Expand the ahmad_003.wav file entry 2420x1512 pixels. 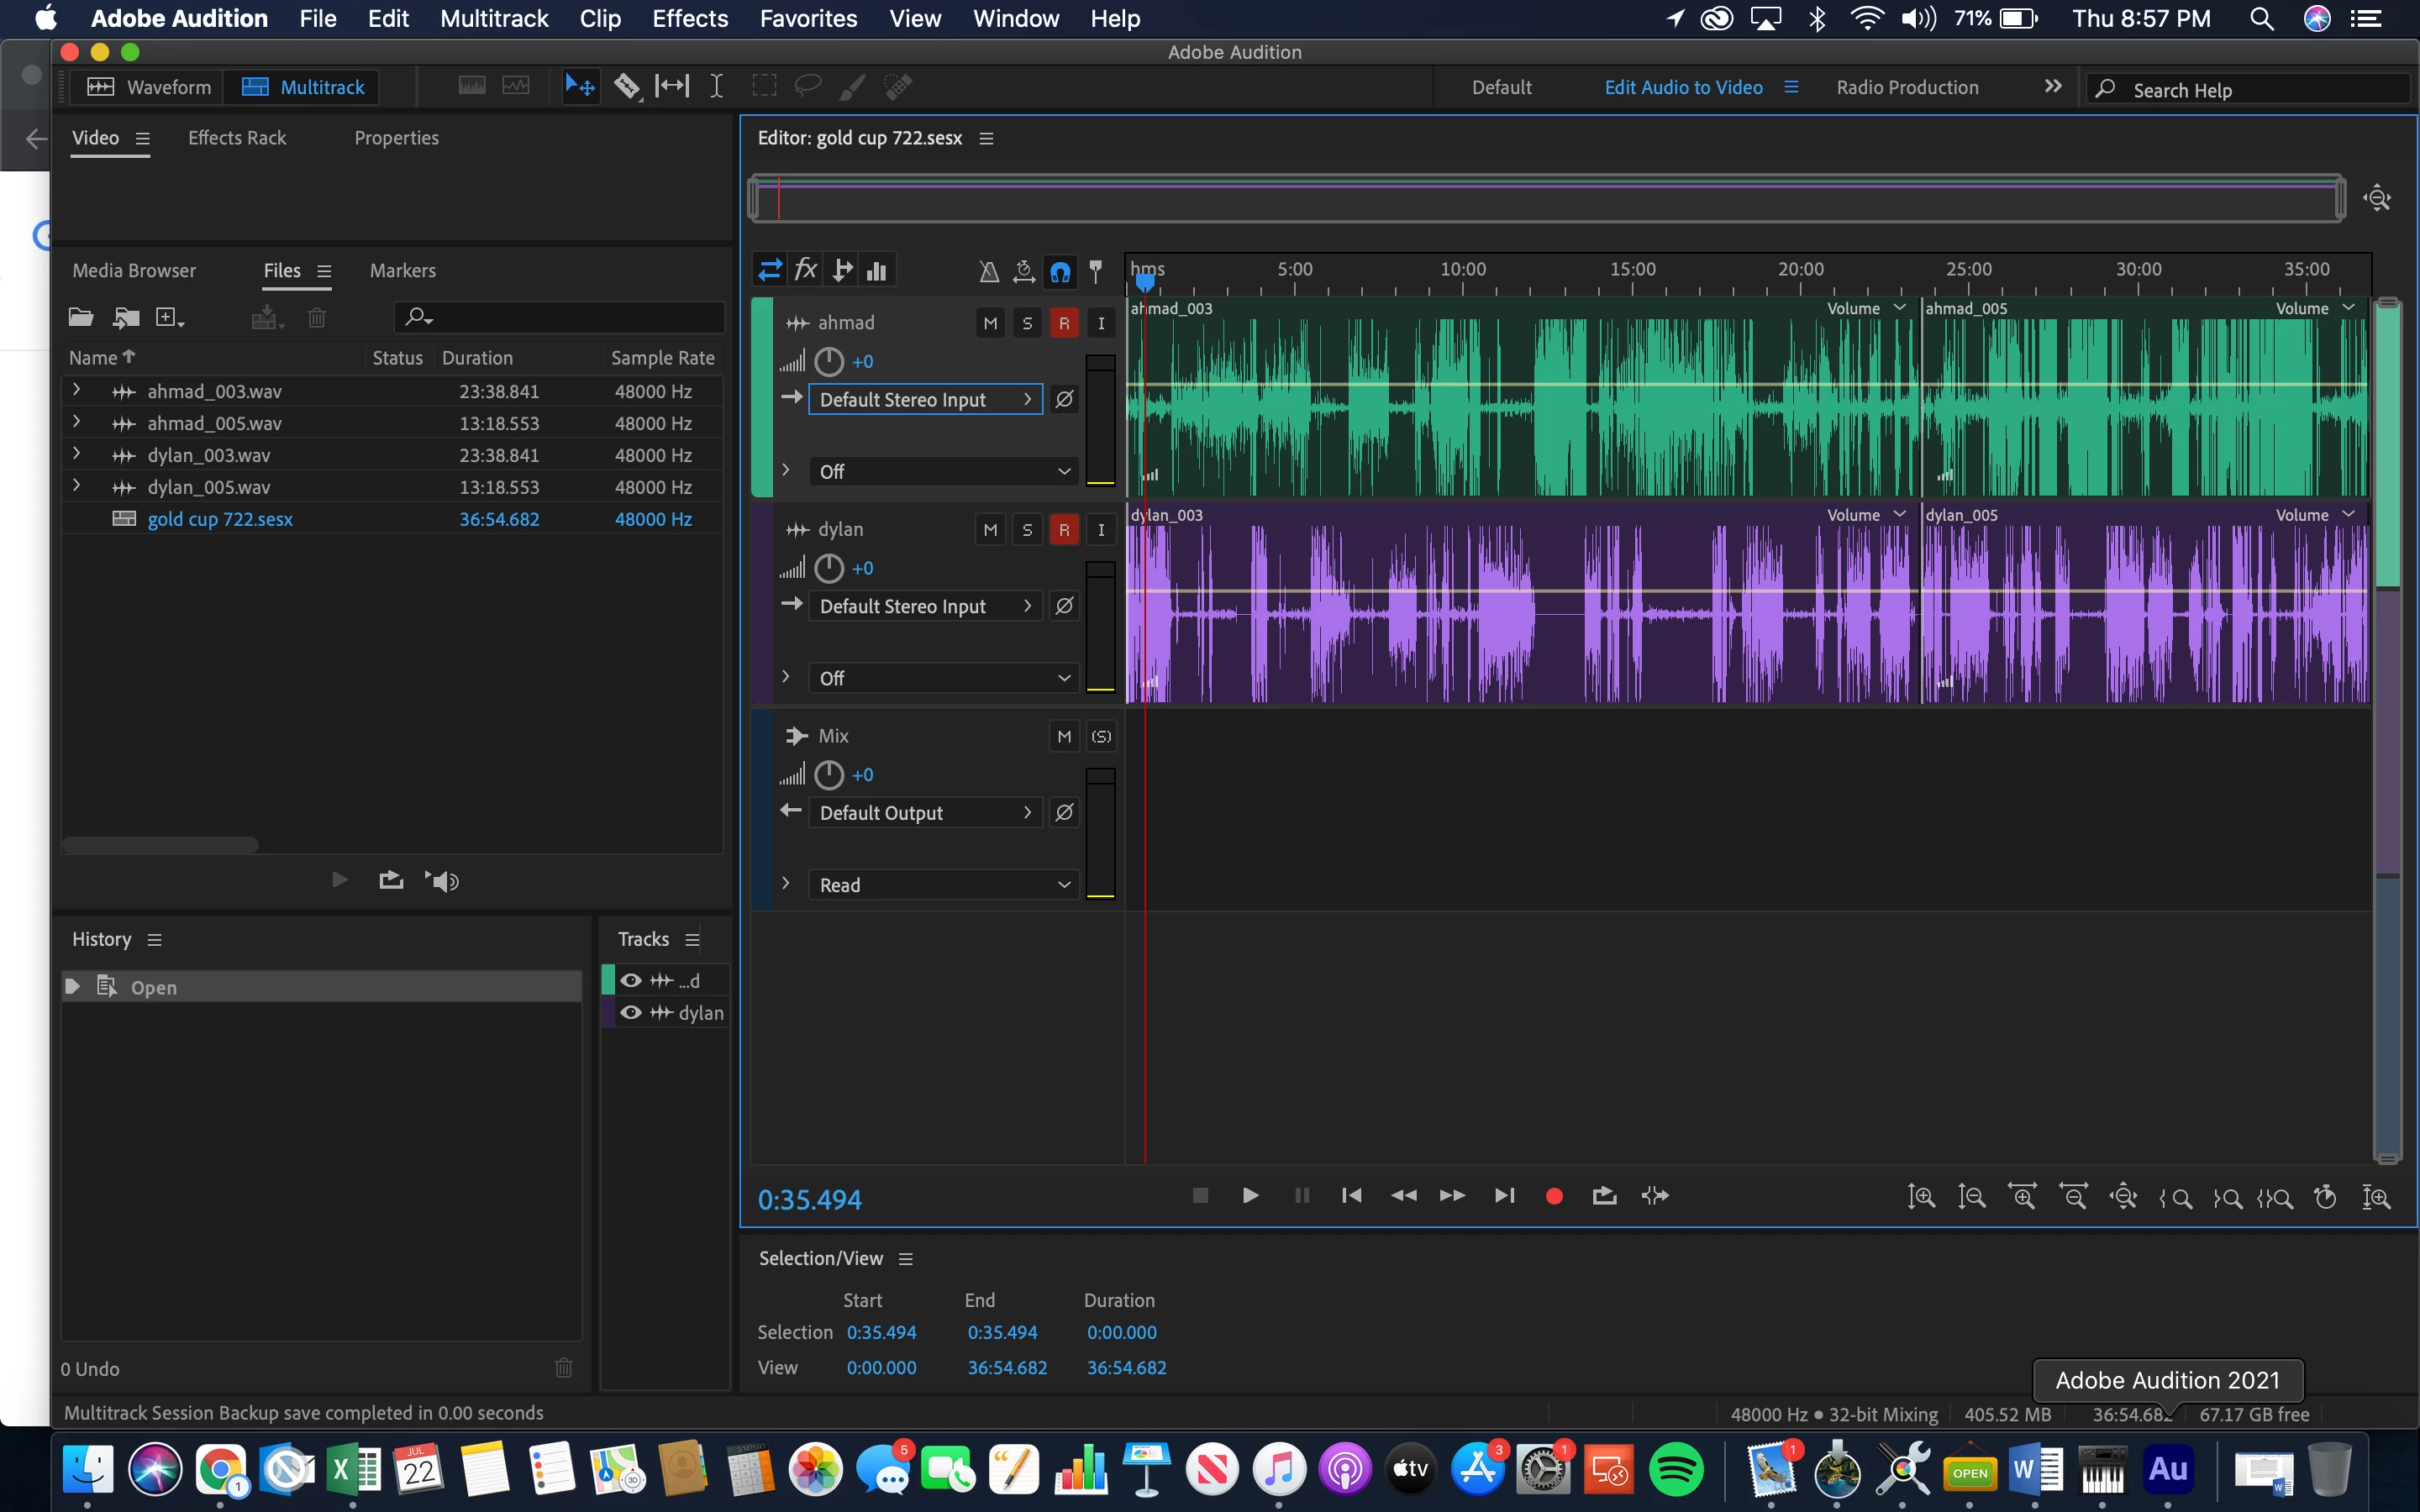76,391
